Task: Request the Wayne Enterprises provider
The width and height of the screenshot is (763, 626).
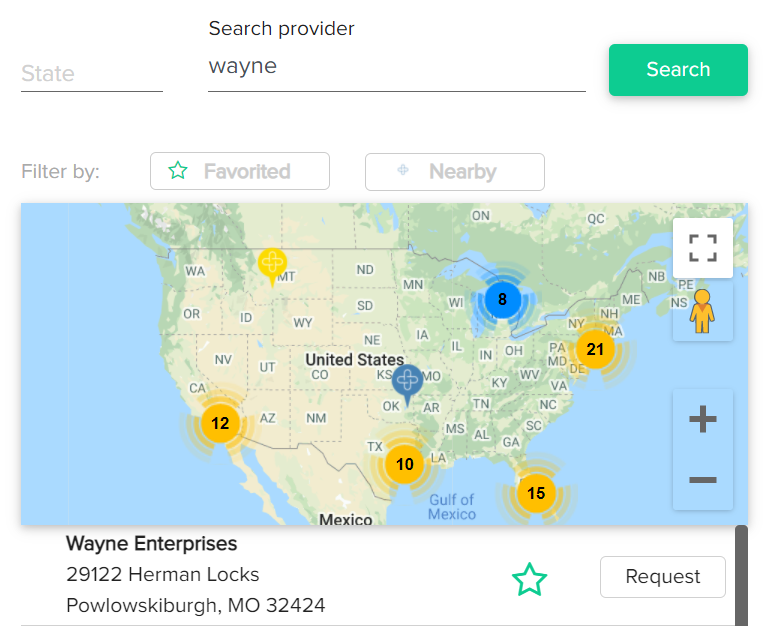Action: click(663, 577)
